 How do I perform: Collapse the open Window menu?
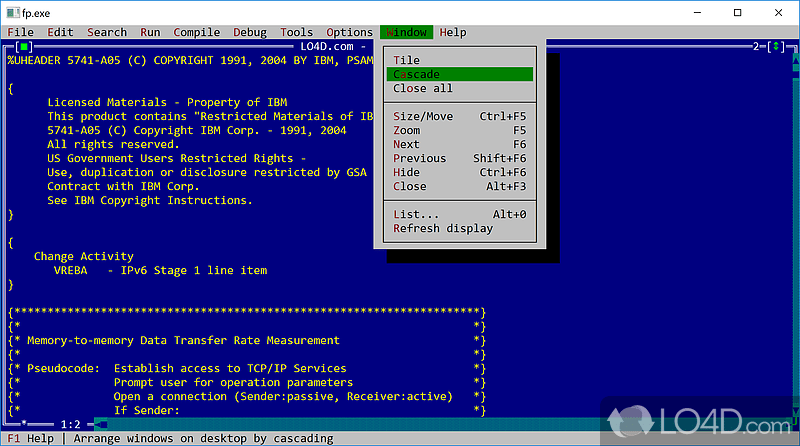point(406,32)
